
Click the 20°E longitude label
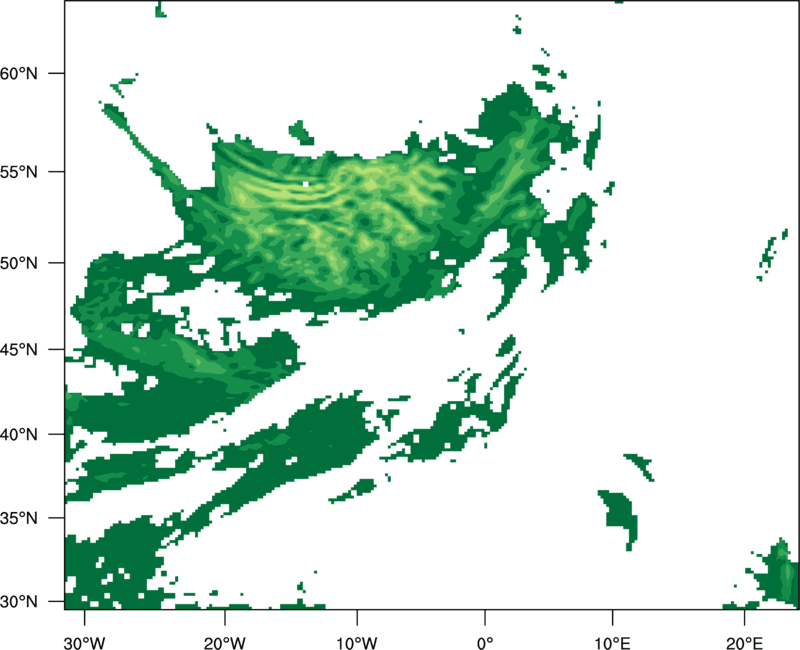[744, 643]
